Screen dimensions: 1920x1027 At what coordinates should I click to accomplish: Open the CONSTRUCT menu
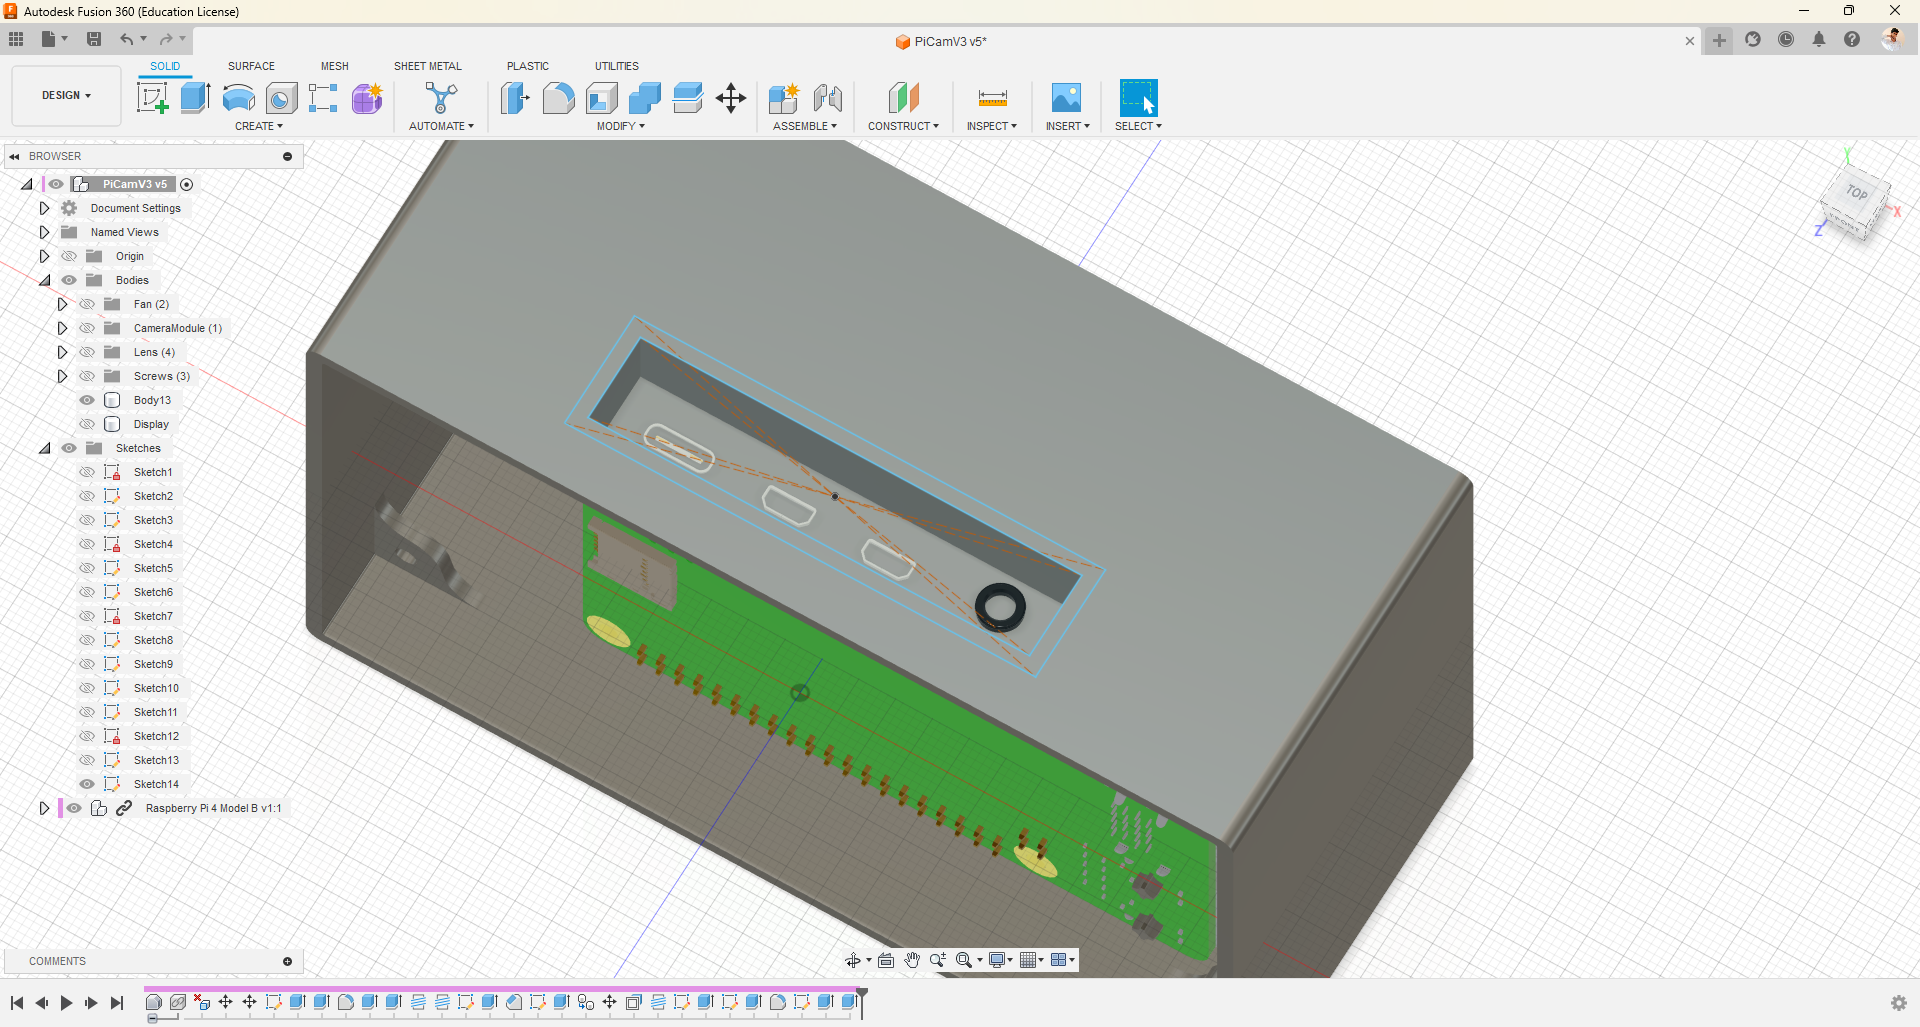[903, 126]
